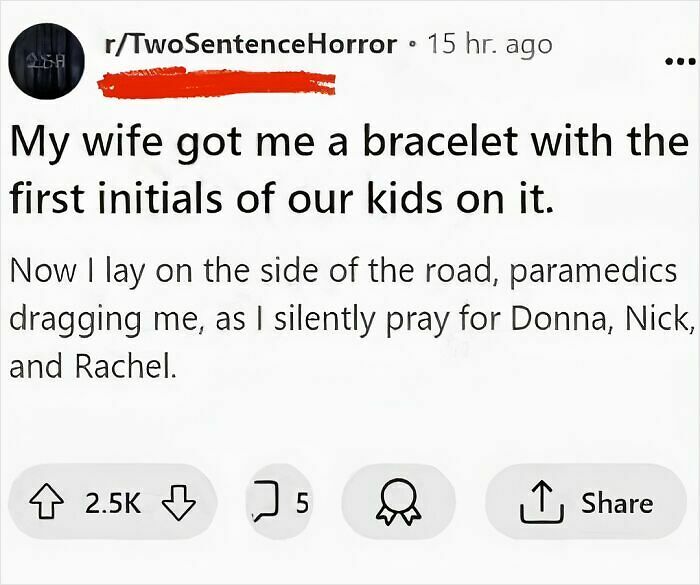This screenshot has height=585, width=700.
Task: Downvote the bracelet post
Action: pyautogui.click(x=180, y=503)
